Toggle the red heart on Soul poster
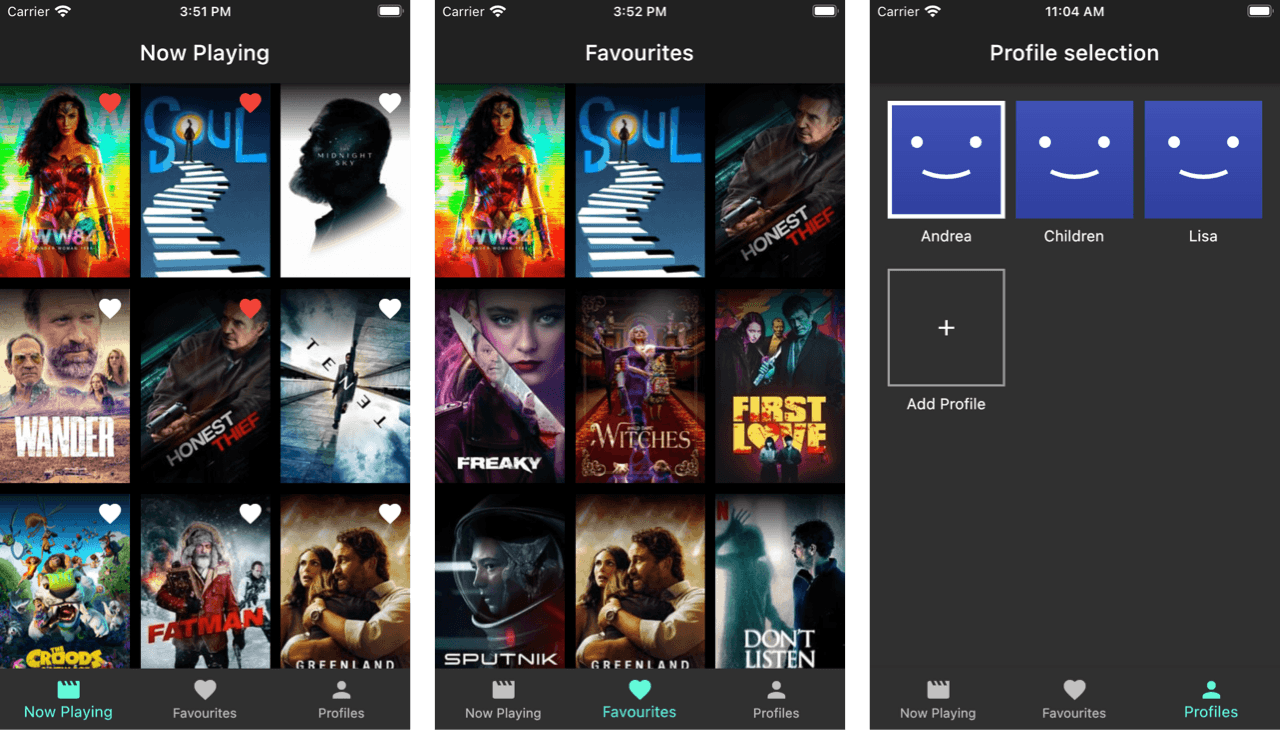The width and height of the screenshot is (1280, 730). tap(250, 102)
